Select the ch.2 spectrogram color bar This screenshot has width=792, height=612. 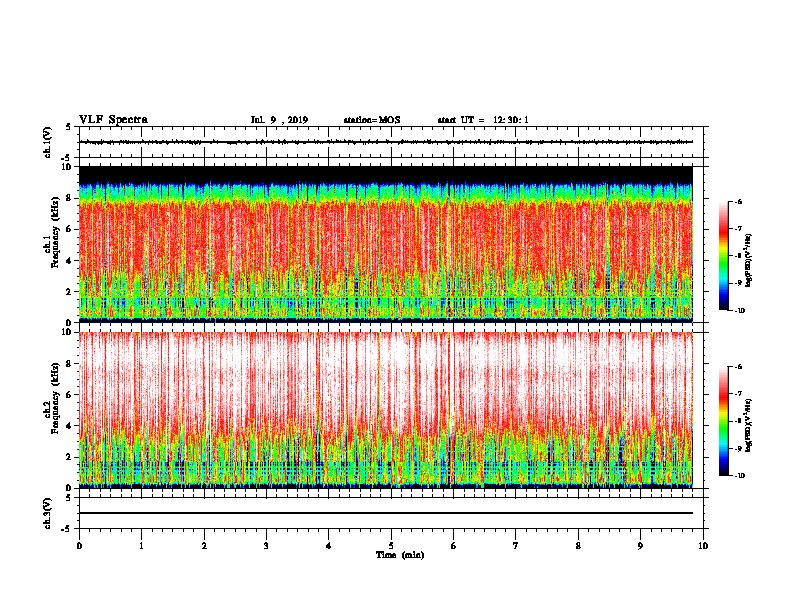pyautogui.click(x=724, y=421)
